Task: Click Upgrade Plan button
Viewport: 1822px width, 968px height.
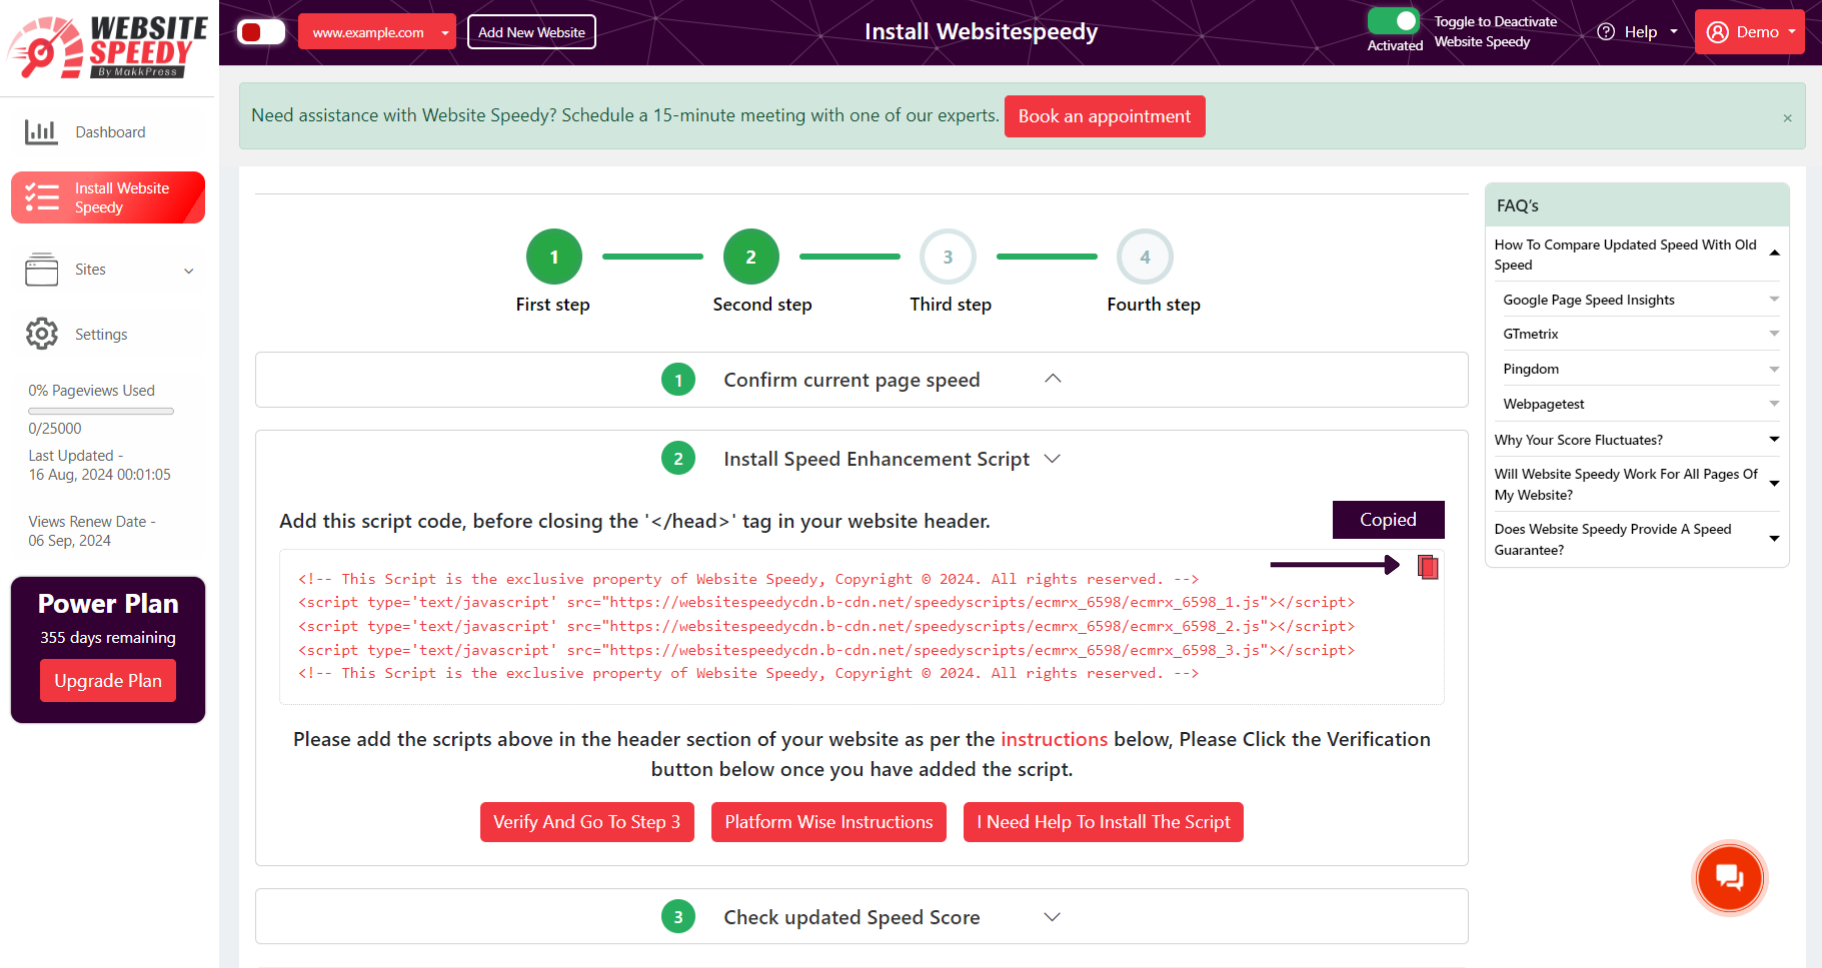Action: [x=108, y=681]
